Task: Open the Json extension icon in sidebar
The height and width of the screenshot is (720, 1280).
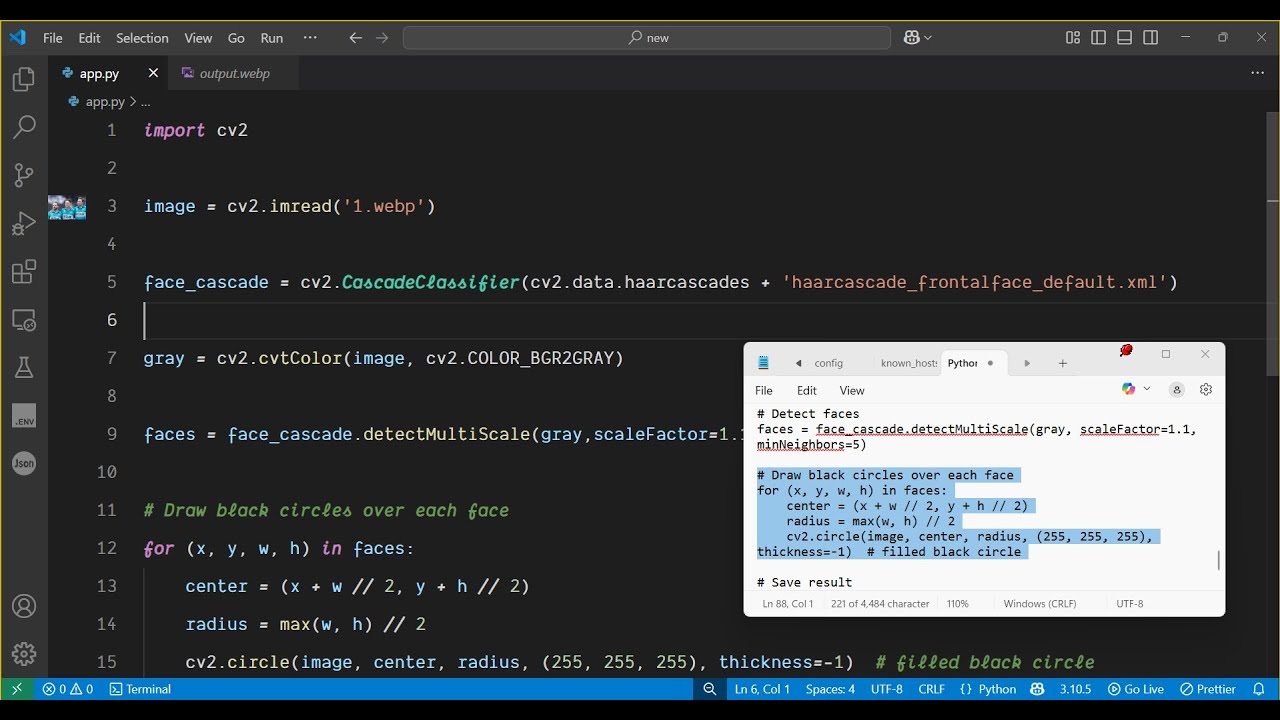Action: (x=24, y=464)
